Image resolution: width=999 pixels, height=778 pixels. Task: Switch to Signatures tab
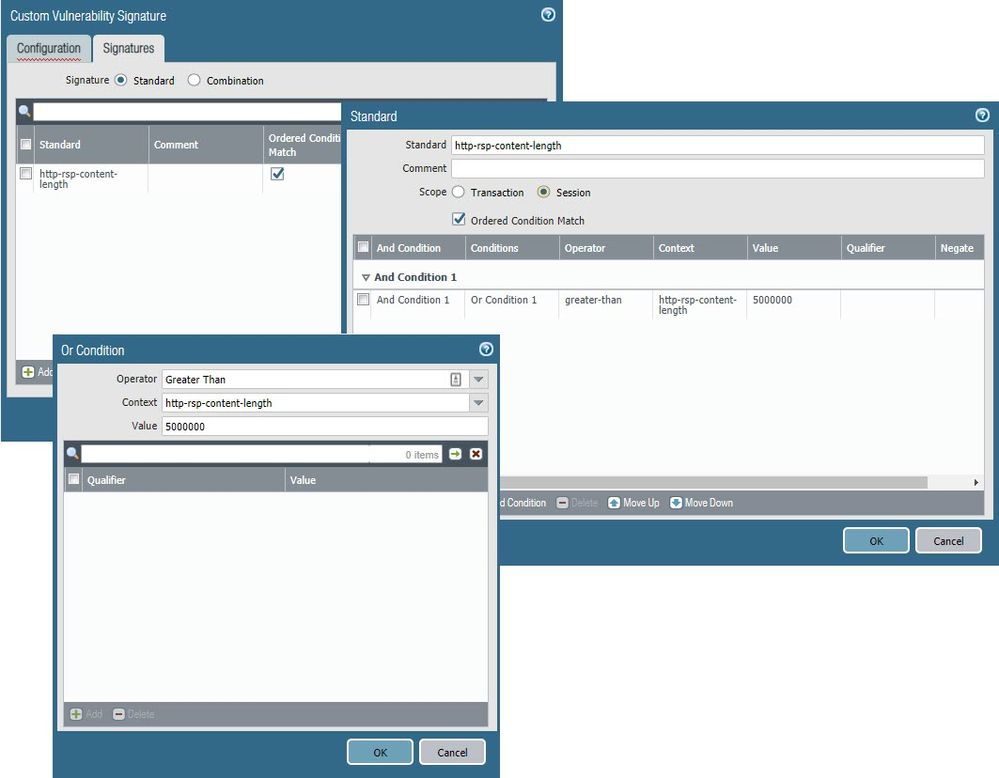[129, 48]
